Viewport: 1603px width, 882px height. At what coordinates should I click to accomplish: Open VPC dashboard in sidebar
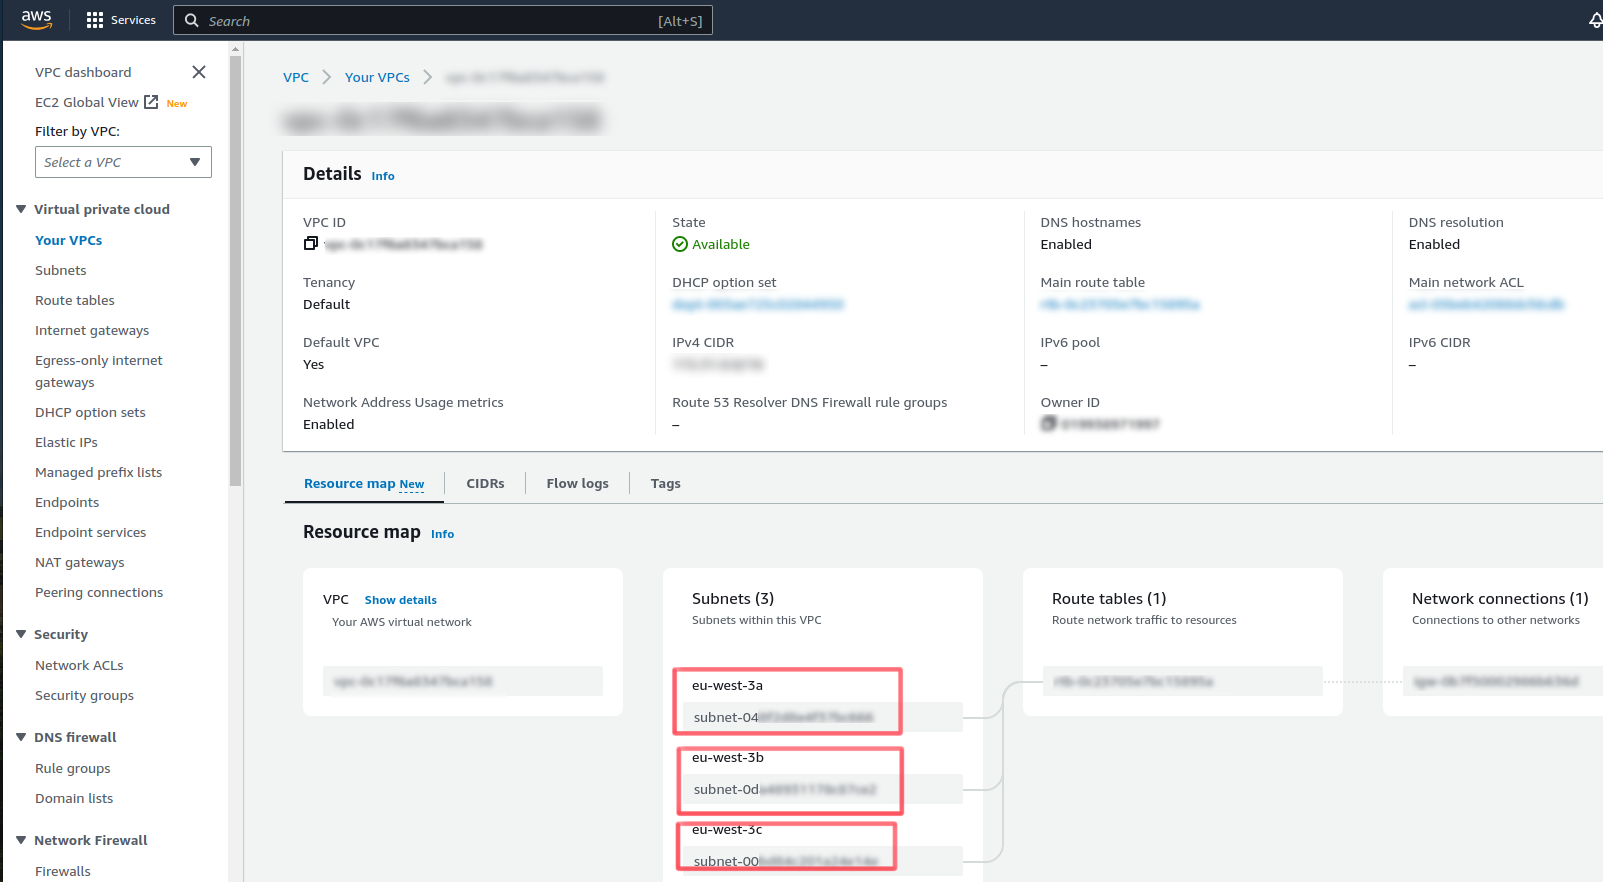click(83, 72)
